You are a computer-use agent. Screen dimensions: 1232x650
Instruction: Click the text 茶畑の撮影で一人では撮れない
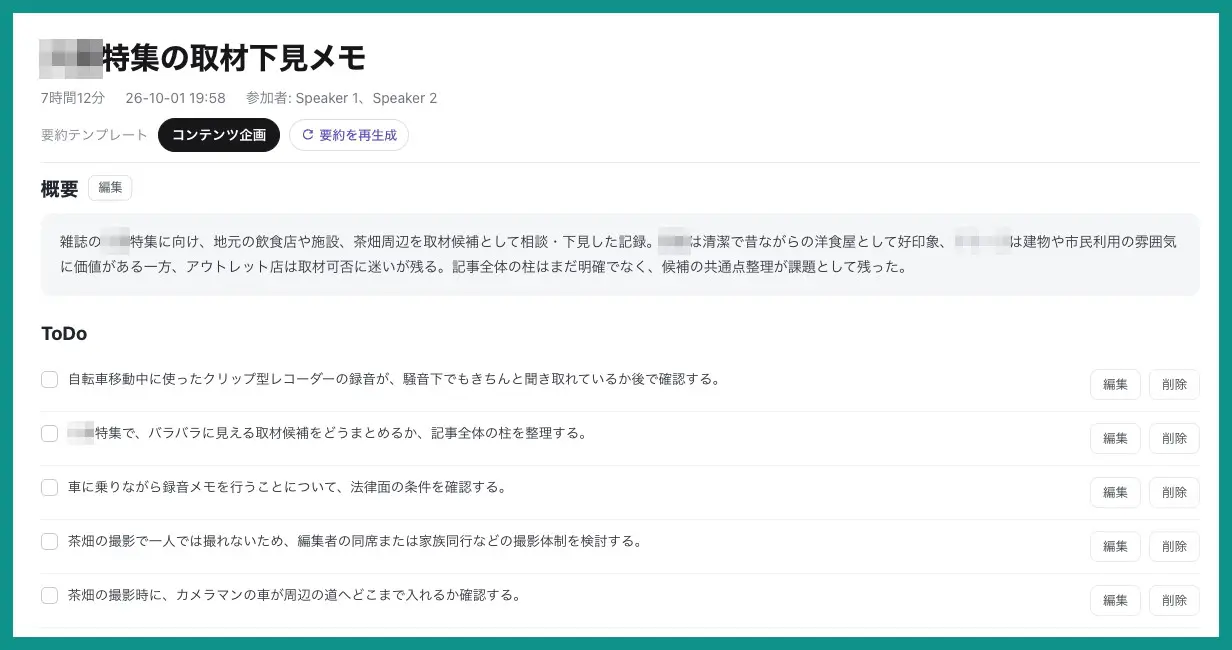[354, 542]
